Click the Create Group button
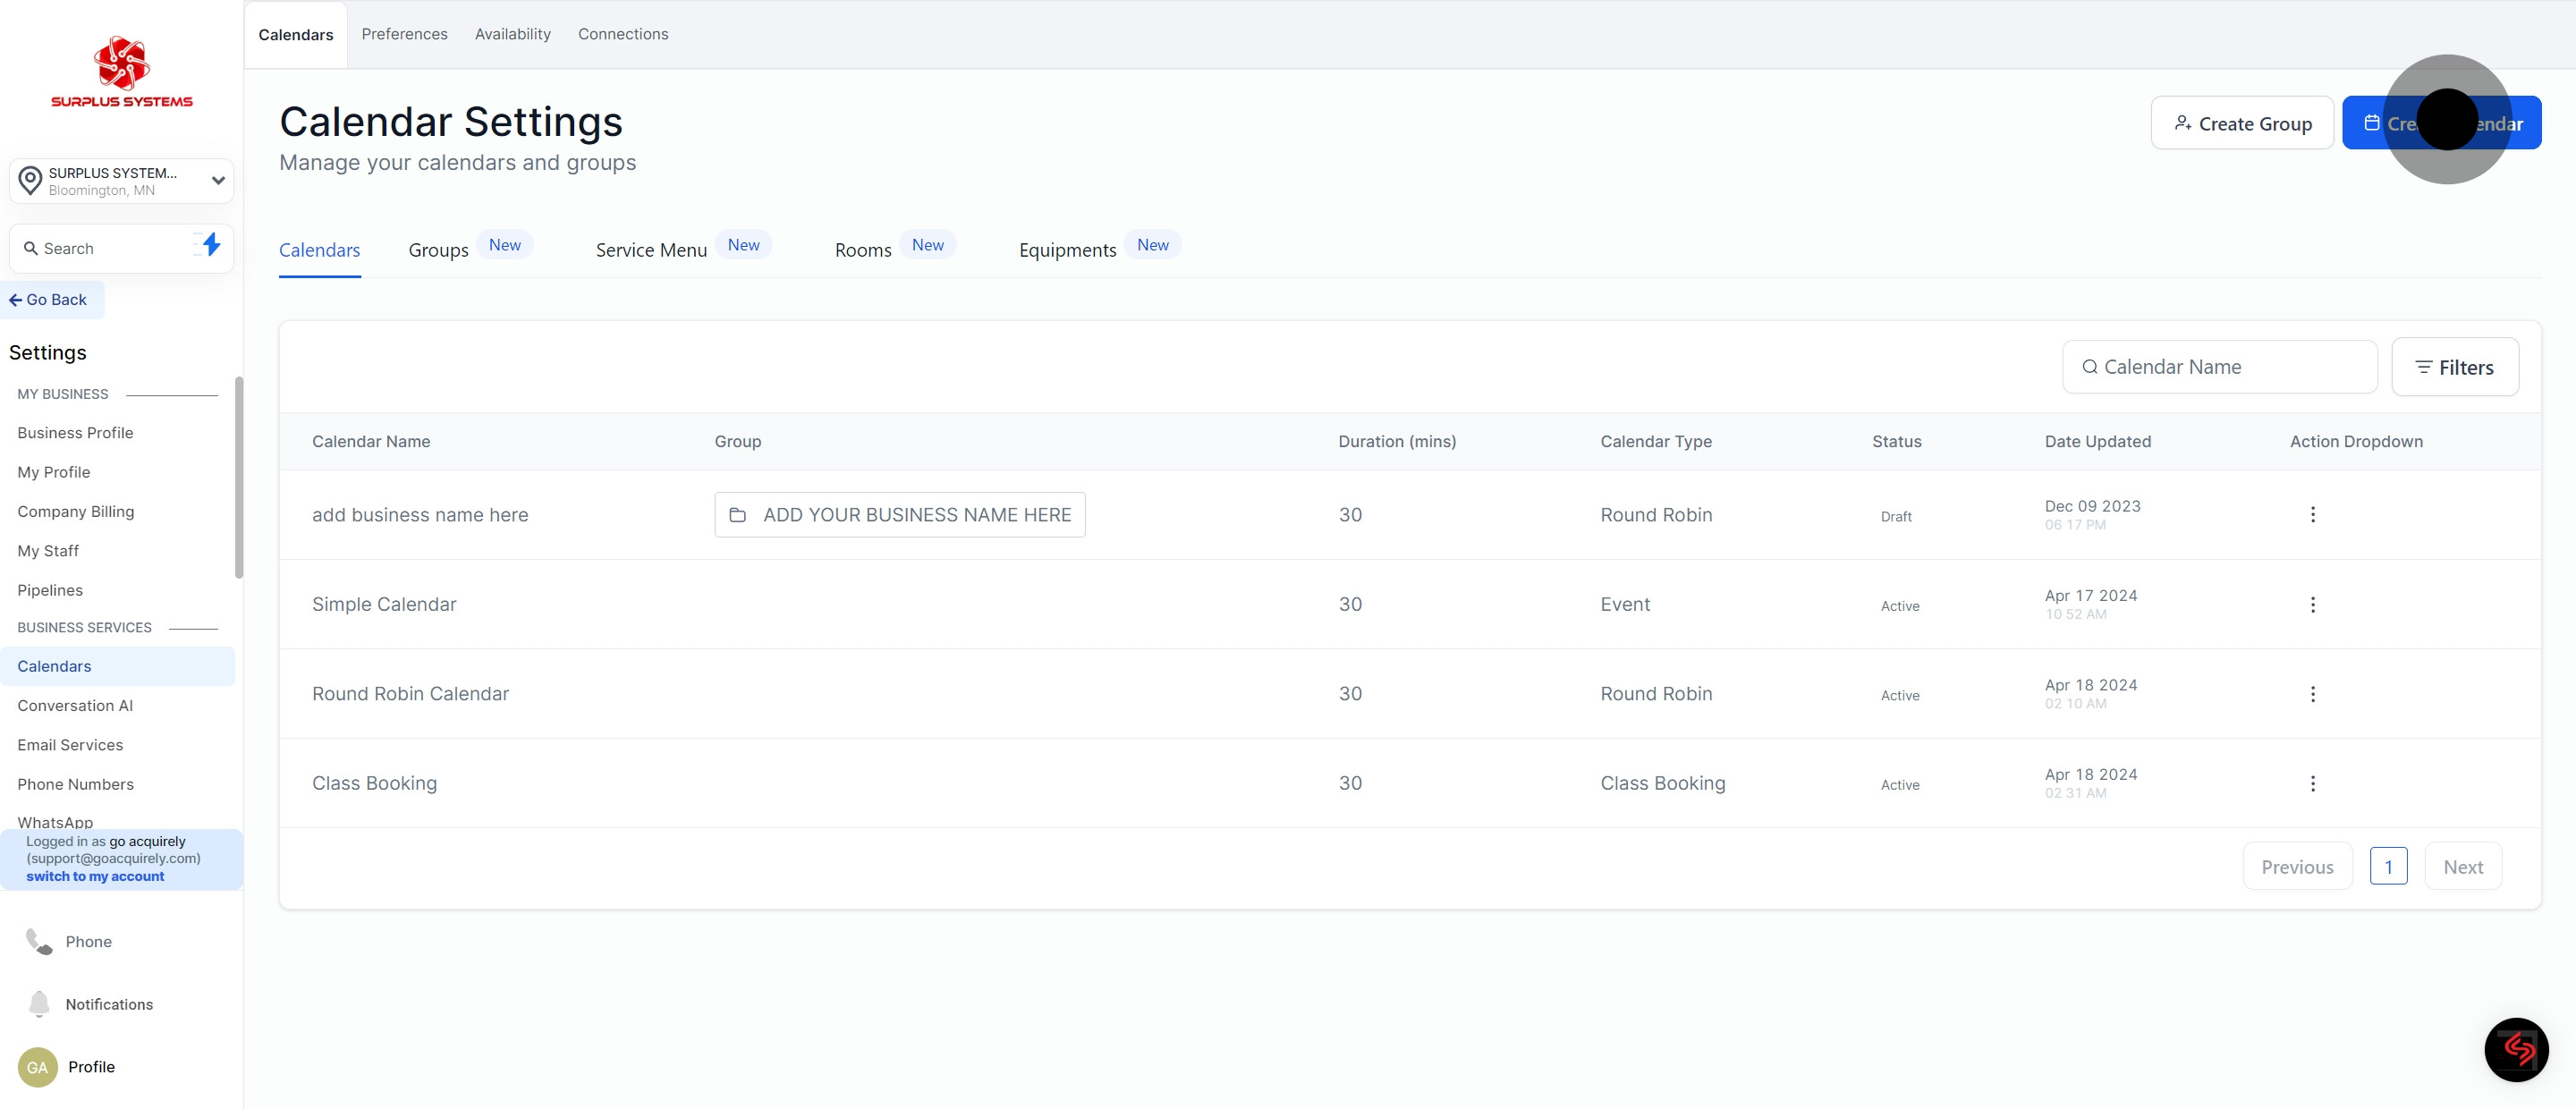 point(2242,122)
